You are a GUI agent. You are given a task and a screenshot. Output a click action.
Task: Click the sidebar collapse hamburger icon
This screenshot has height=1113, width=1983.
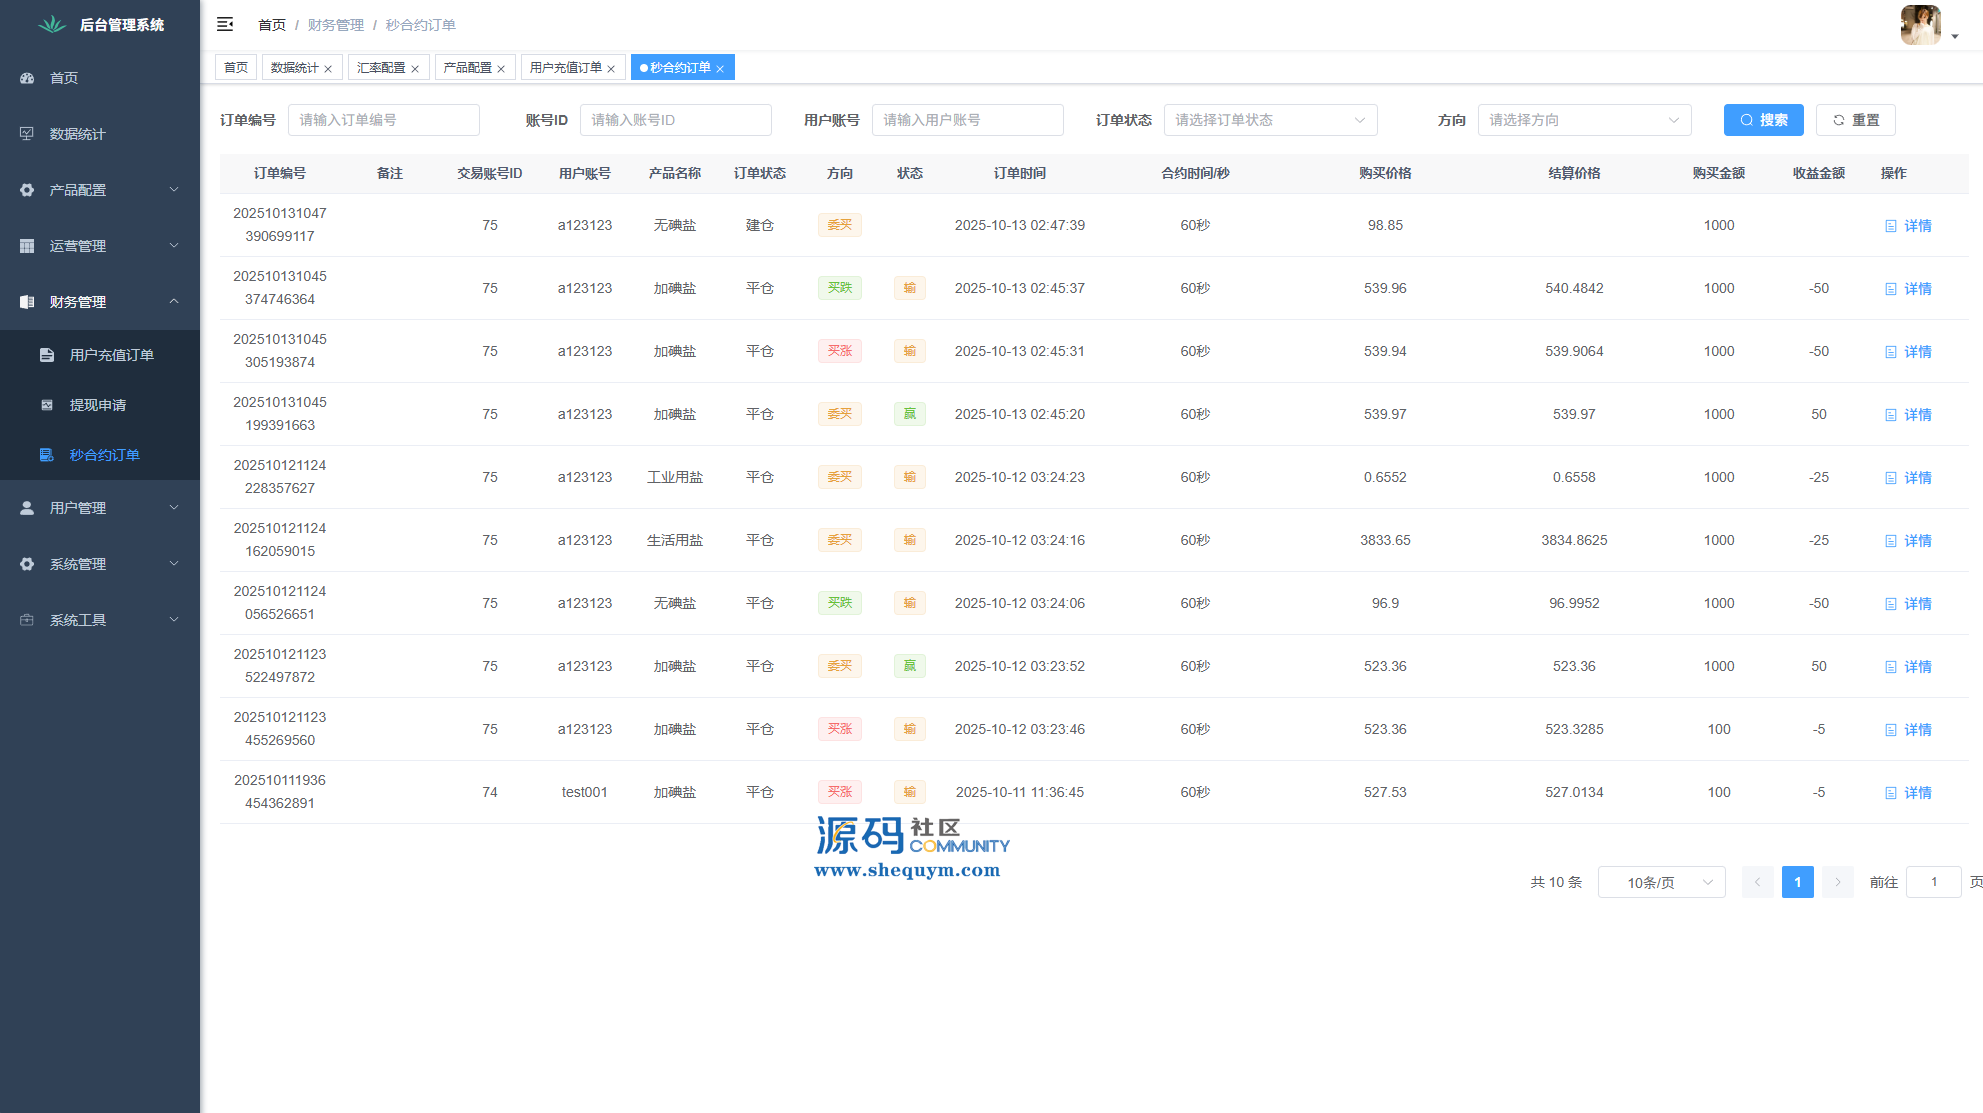click(225, 24)
